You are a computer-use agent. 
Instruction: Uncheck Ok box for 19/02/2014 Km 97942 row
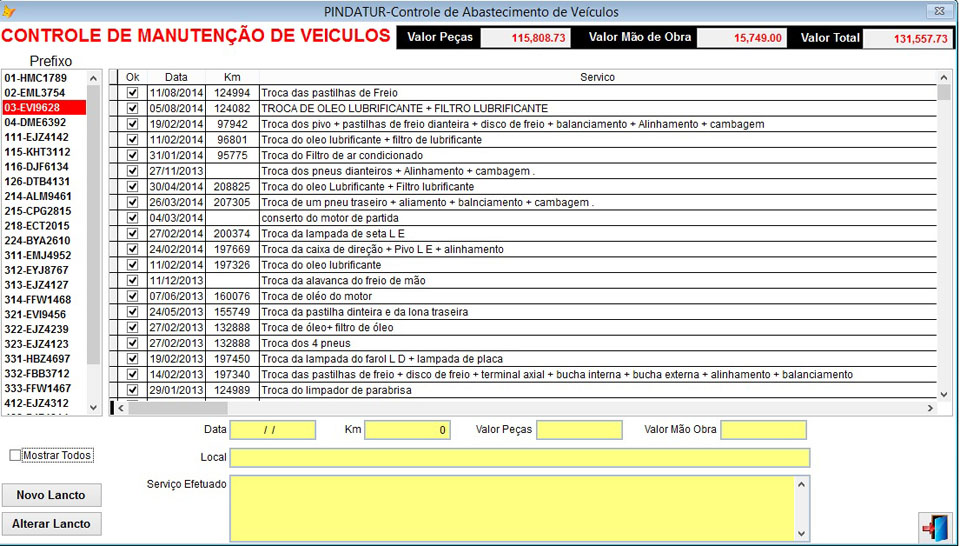pyautogui.click(x=132, y=124)
